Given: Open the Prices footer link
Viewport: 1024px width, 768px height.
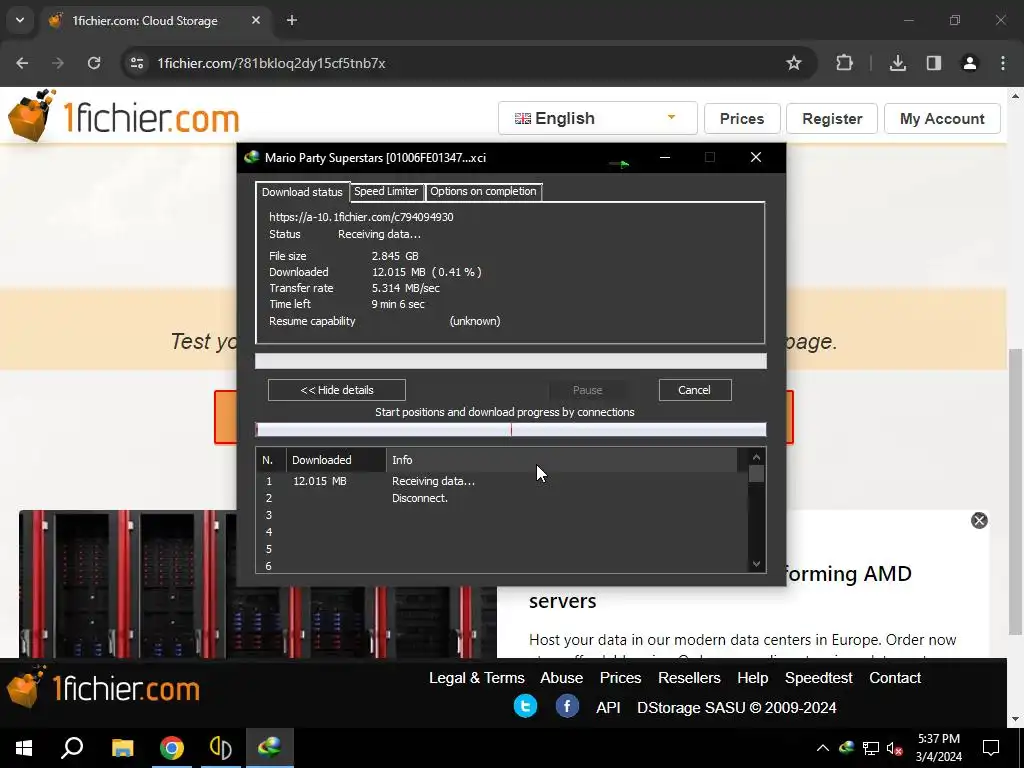Looking at the screenshot, I should pyautogui.click(x=620, y=678).
